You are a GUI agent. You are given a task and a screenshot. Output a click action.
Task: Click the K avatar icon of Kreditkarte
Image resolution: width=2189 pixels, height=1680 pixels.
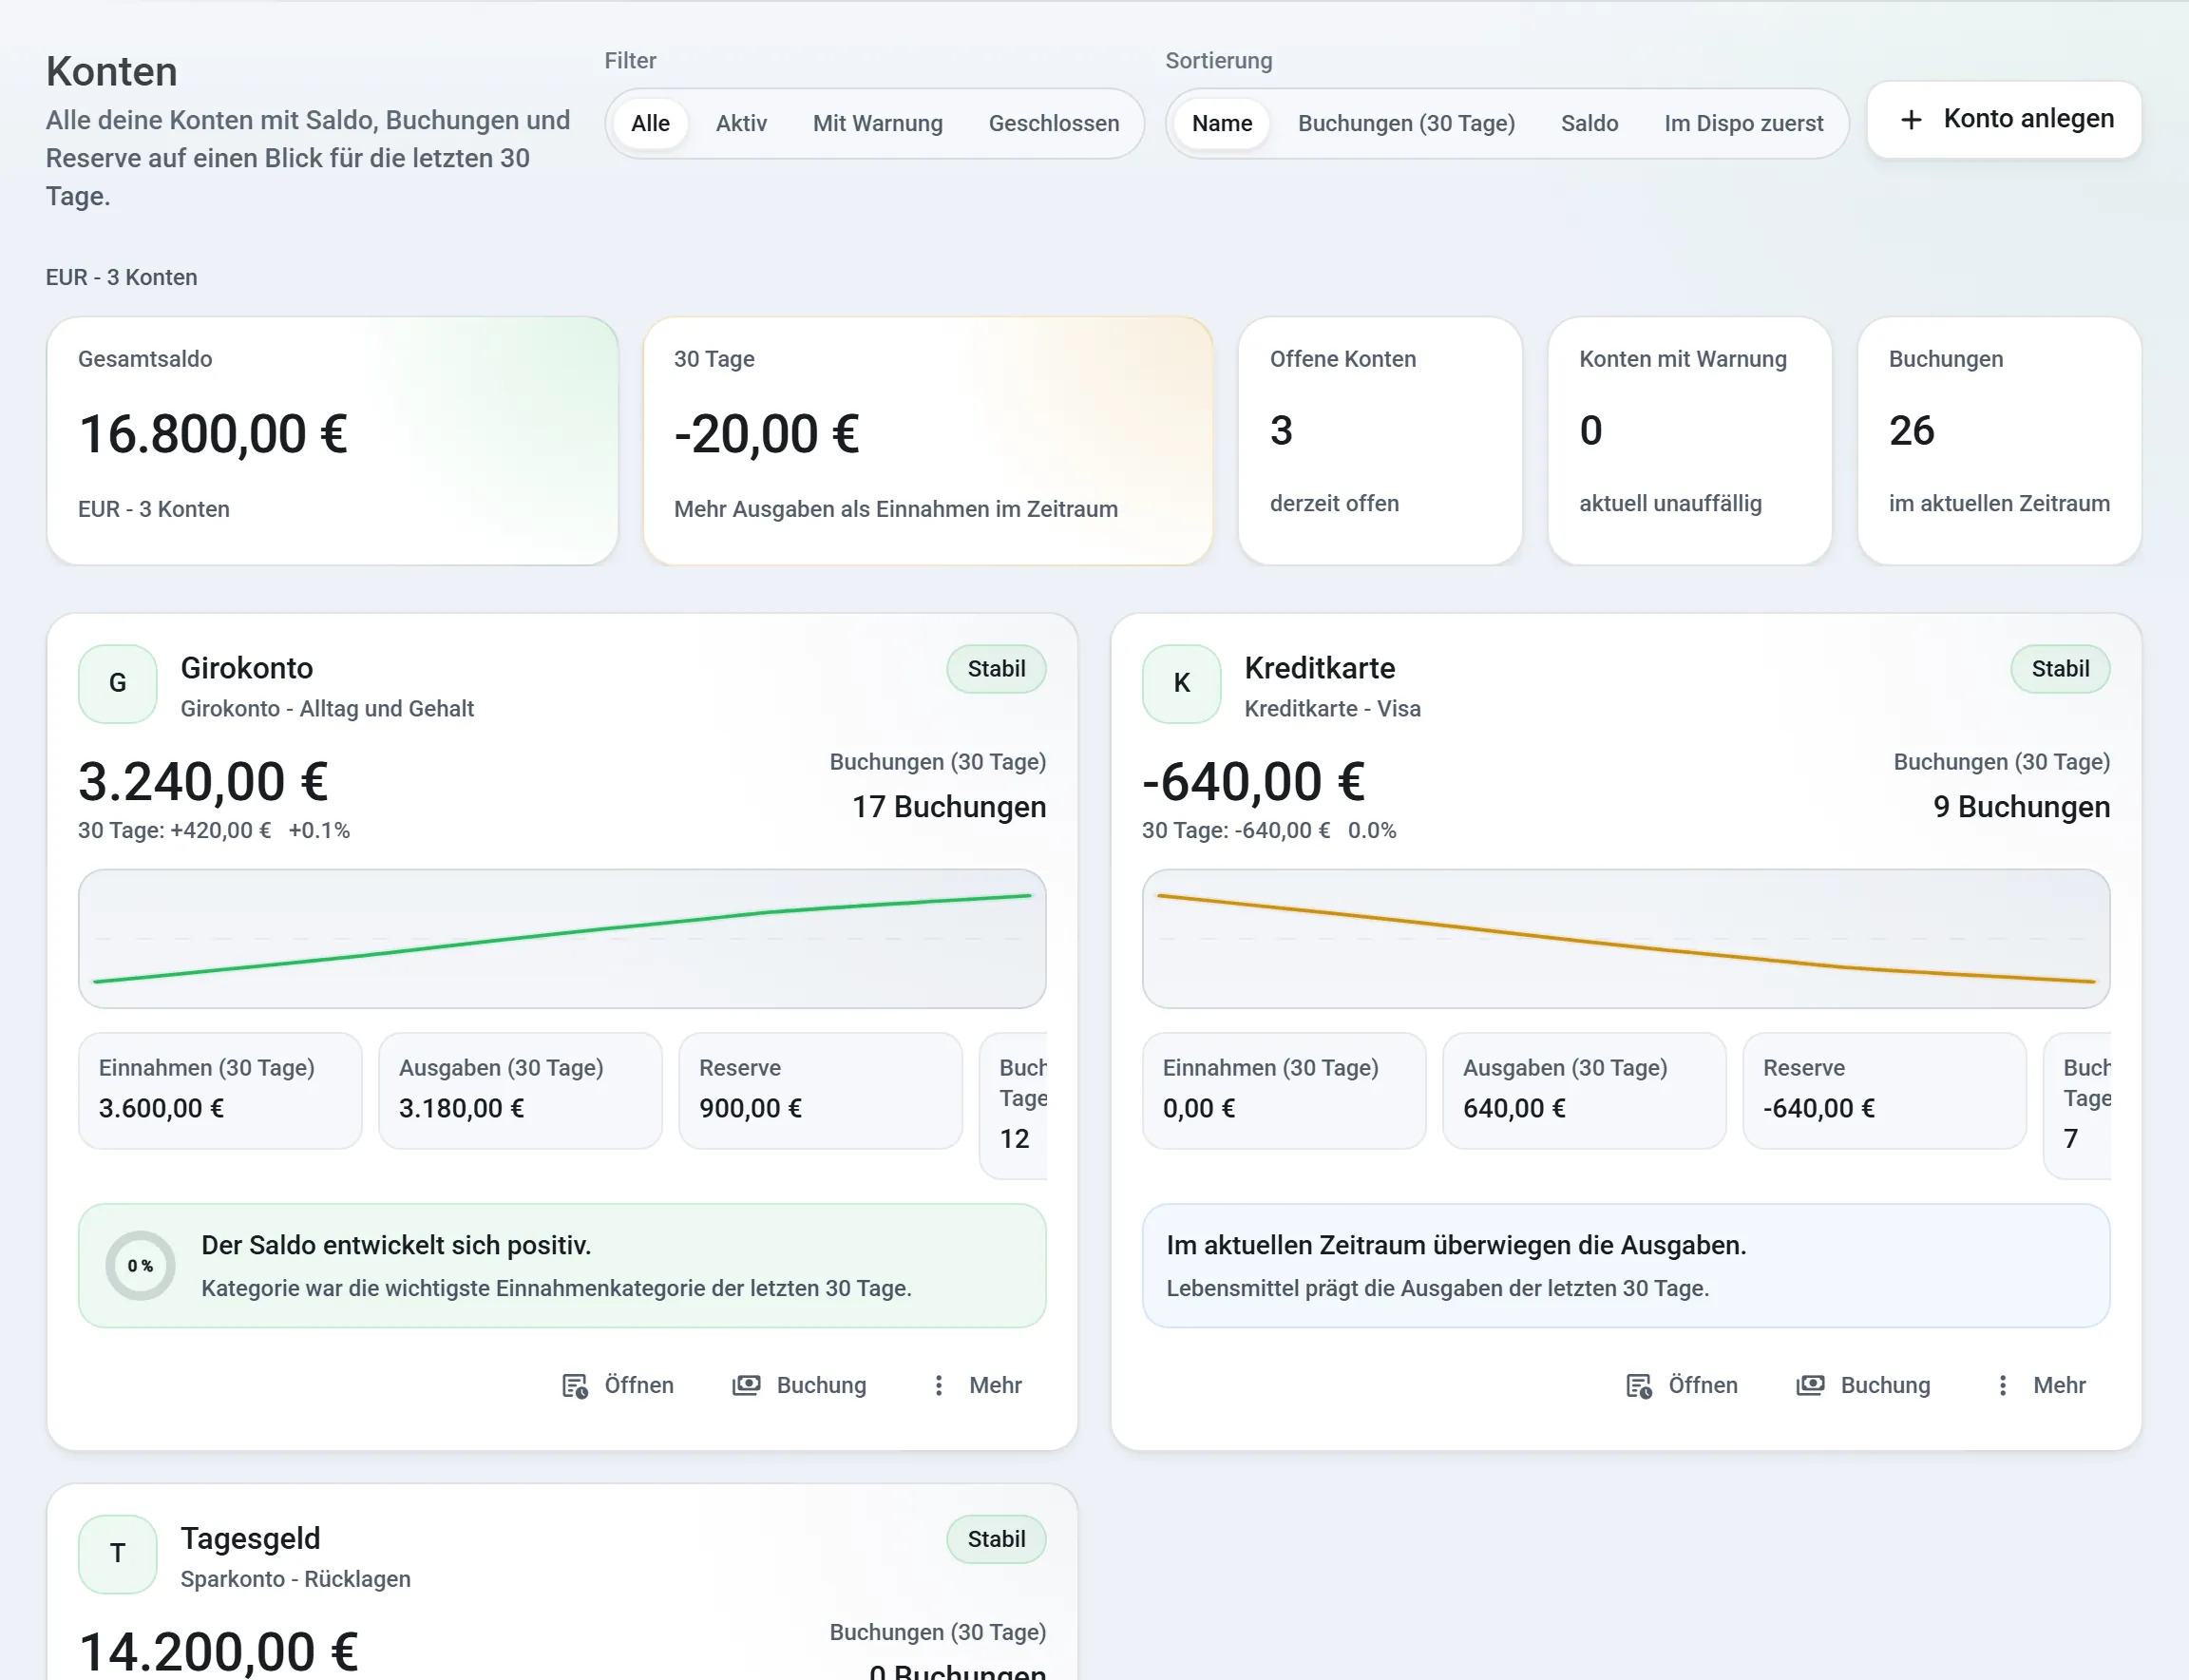(x=1182, y=684)
